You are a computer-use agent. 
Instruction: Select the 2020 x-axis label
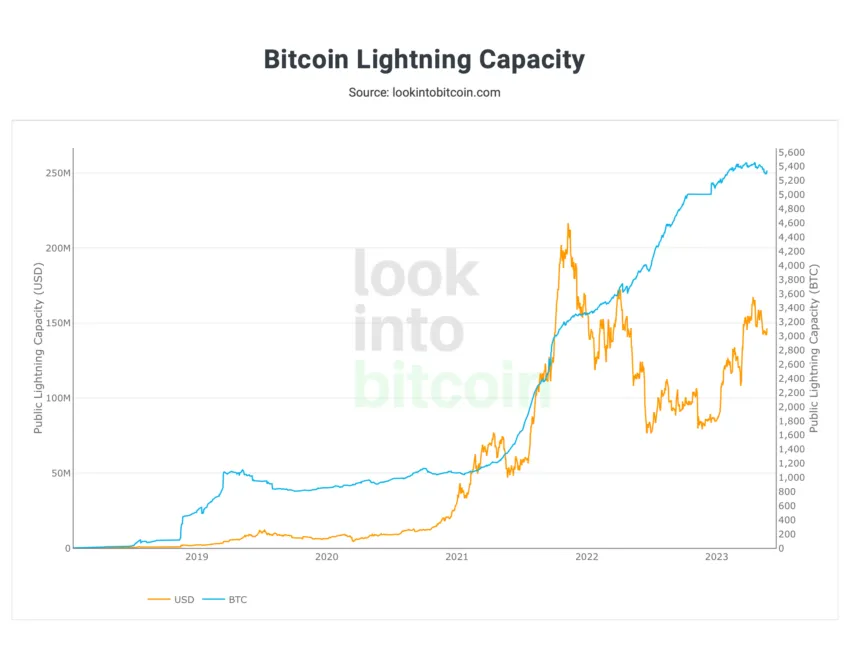[326, 557]
